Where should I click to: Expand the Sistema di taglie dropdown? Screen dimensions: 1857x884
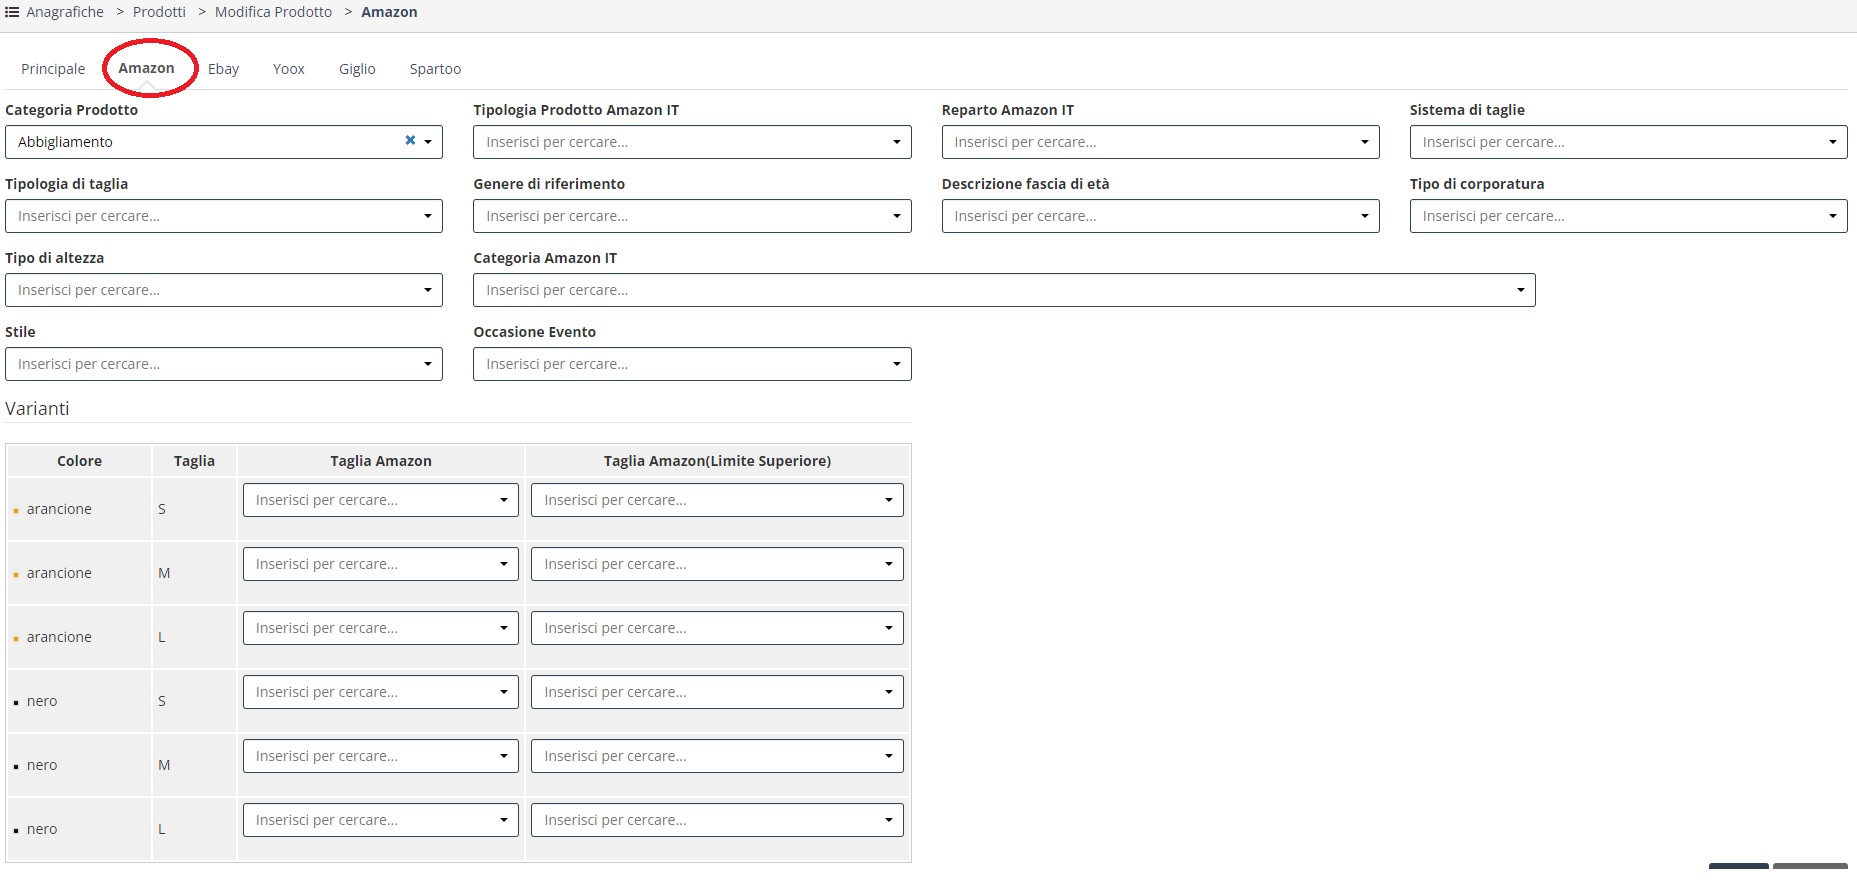pyautogui.click(x=1832, y=142)
